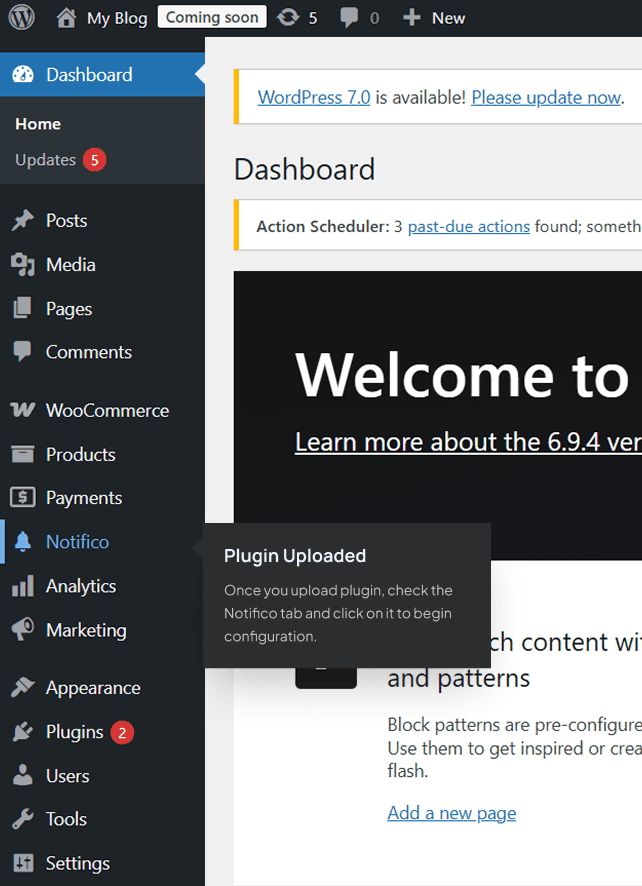
Task: Open the Dashboard menu item
Action: (x=102, y=75)
